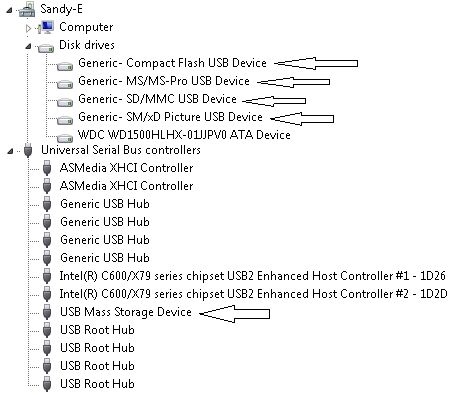Select Generic- MS/MS-Pro USB Device
Screen dimensions: 451x395
tap(164, 81)
